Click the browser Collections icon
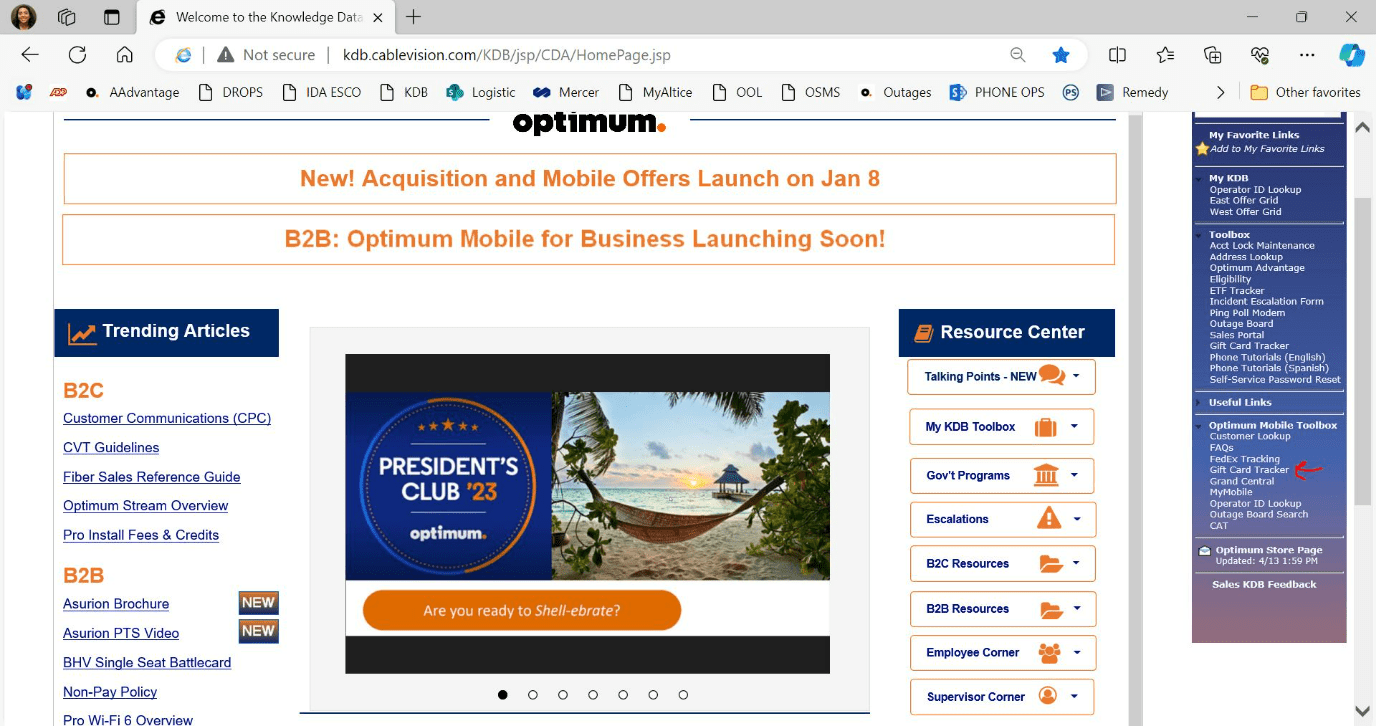 click(1212, 55)
